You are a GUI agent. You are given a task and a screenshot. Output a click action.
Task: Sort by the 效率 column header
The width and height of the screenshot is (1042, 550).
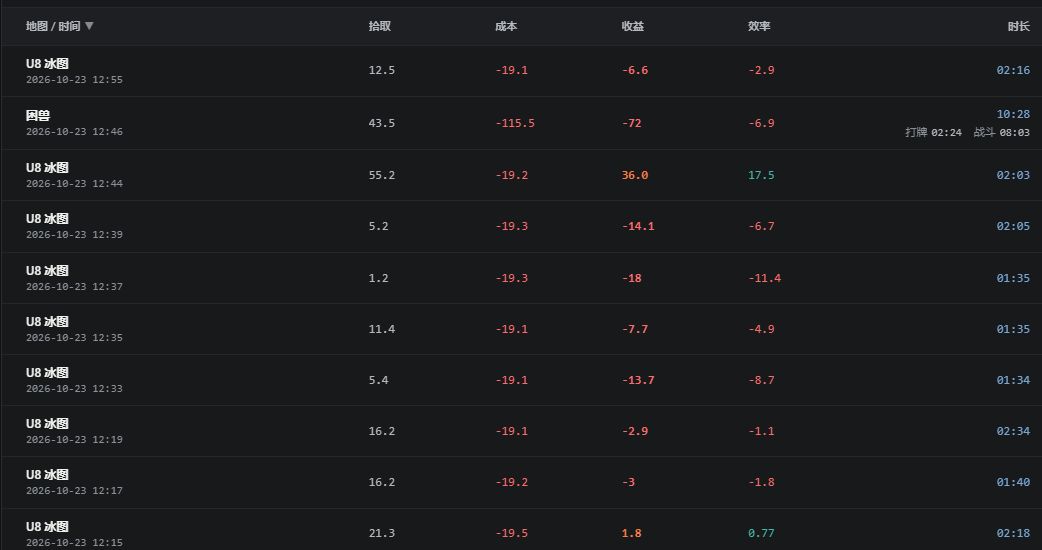pos(759,27)
